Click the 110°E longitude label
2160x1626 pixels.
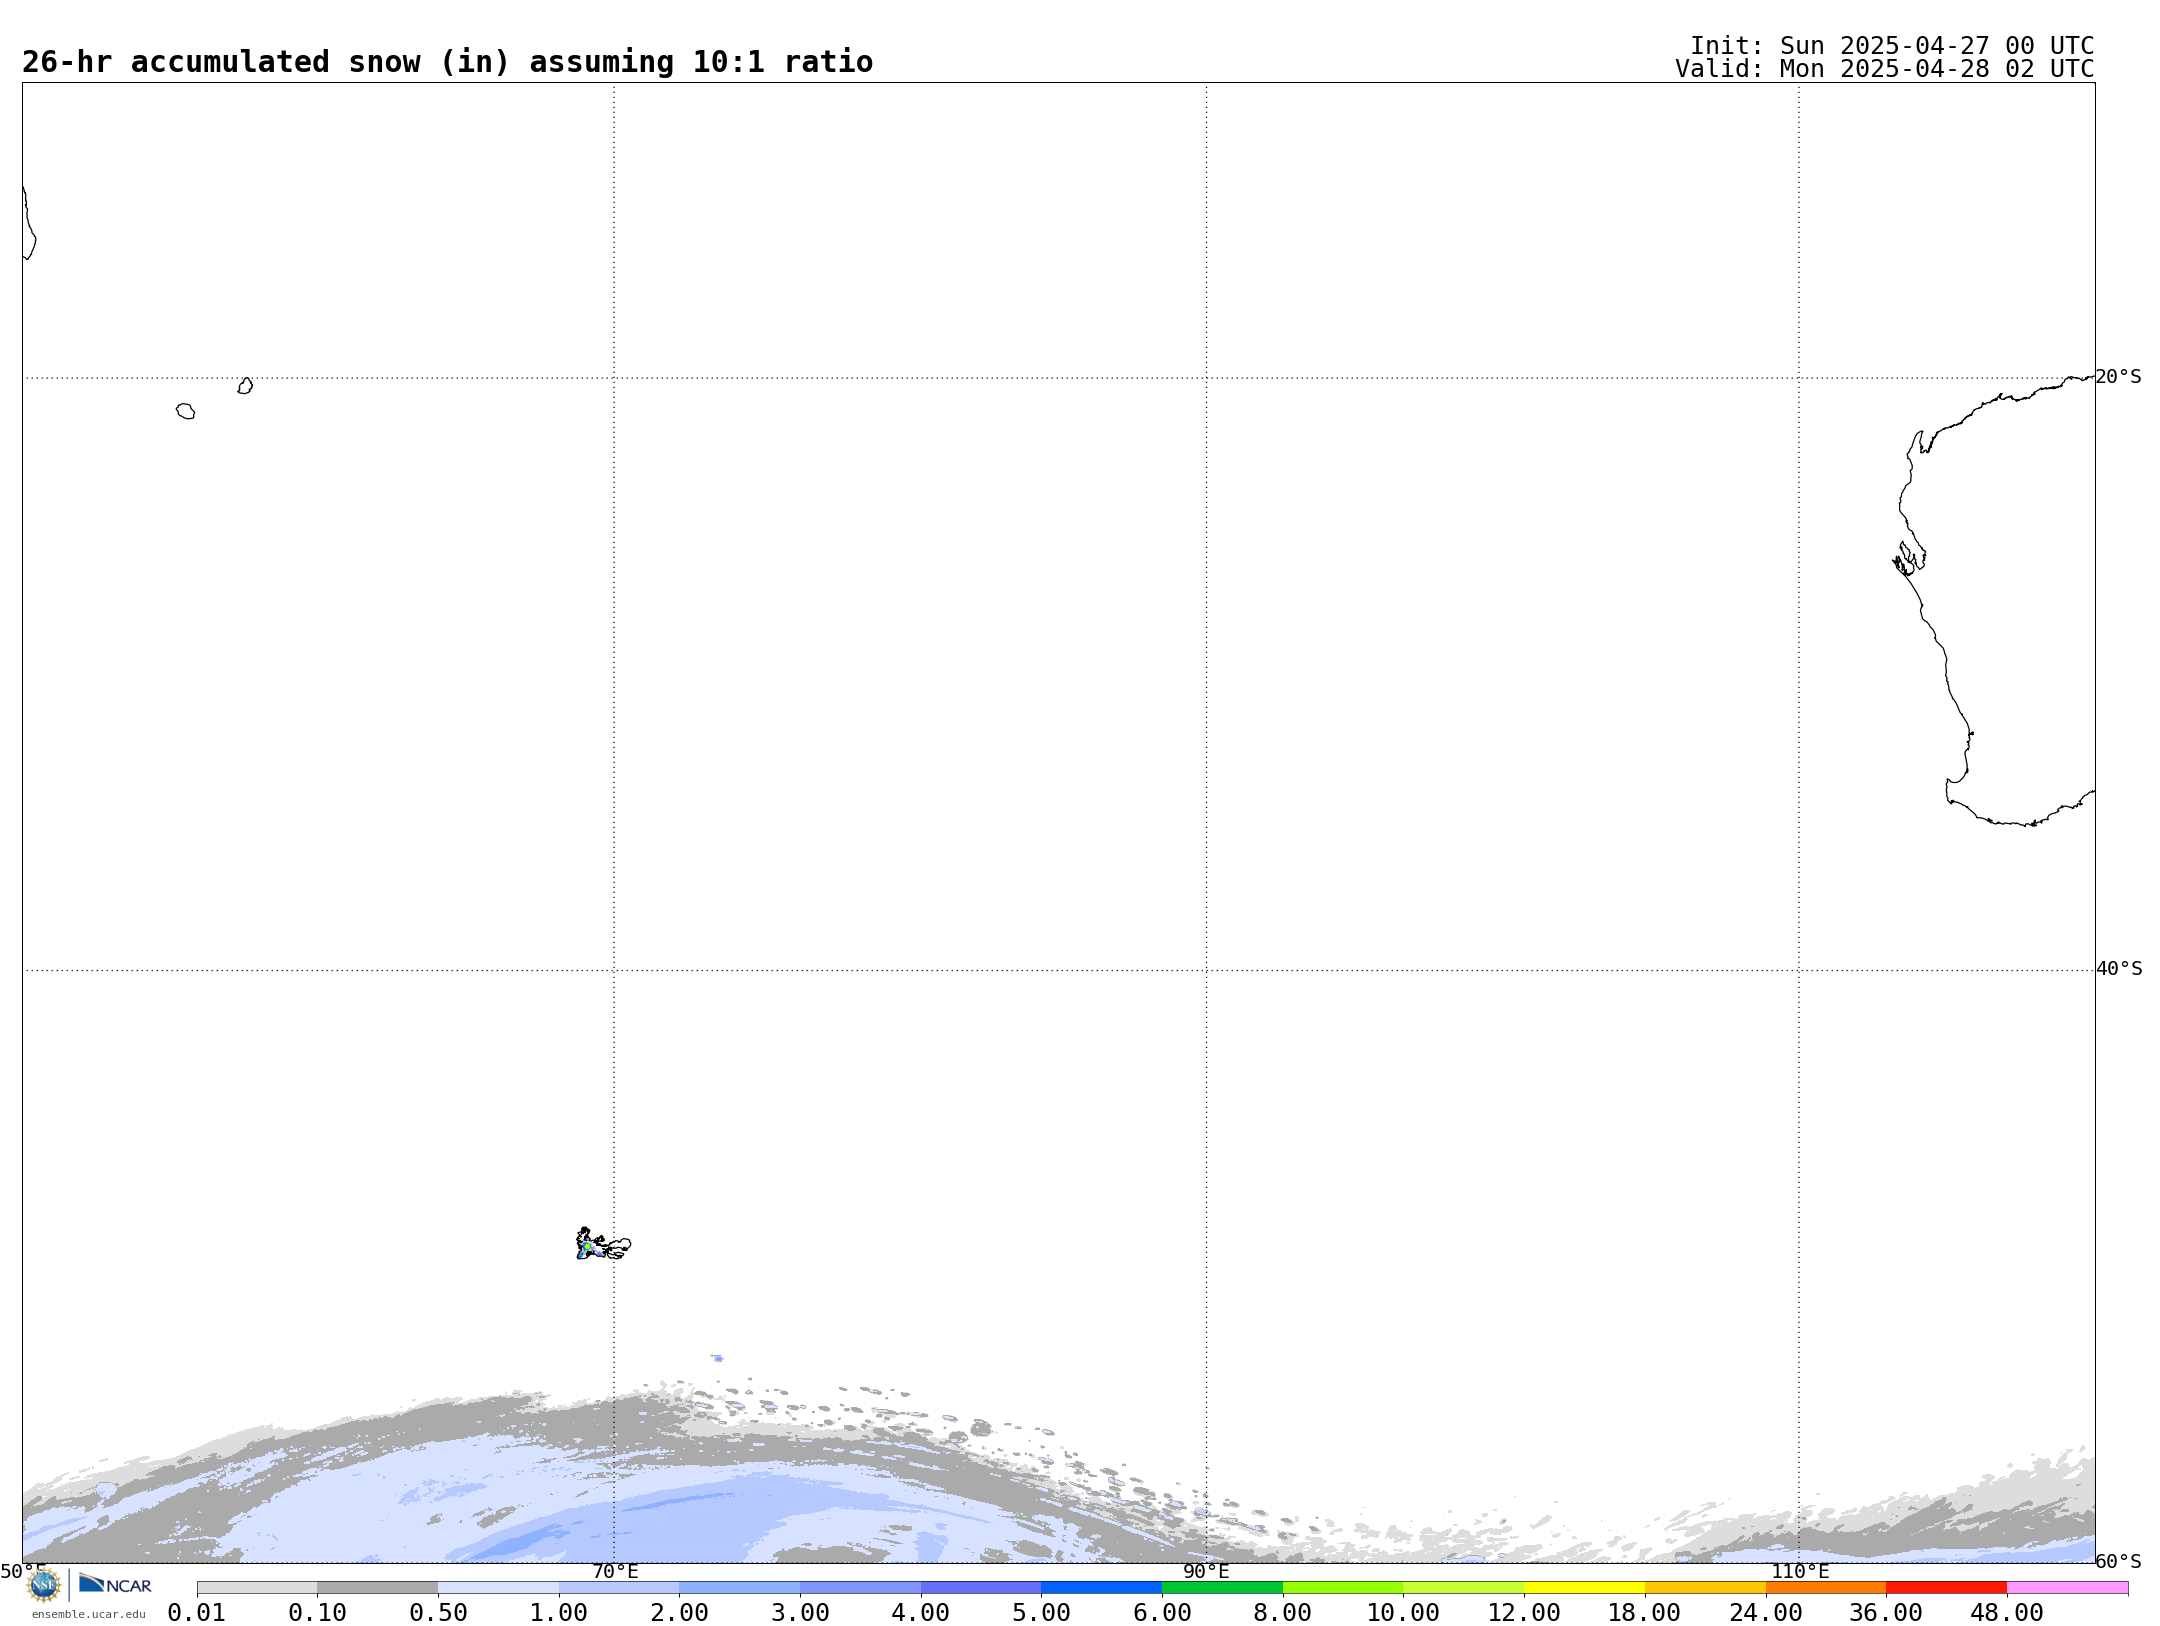1800,1571
